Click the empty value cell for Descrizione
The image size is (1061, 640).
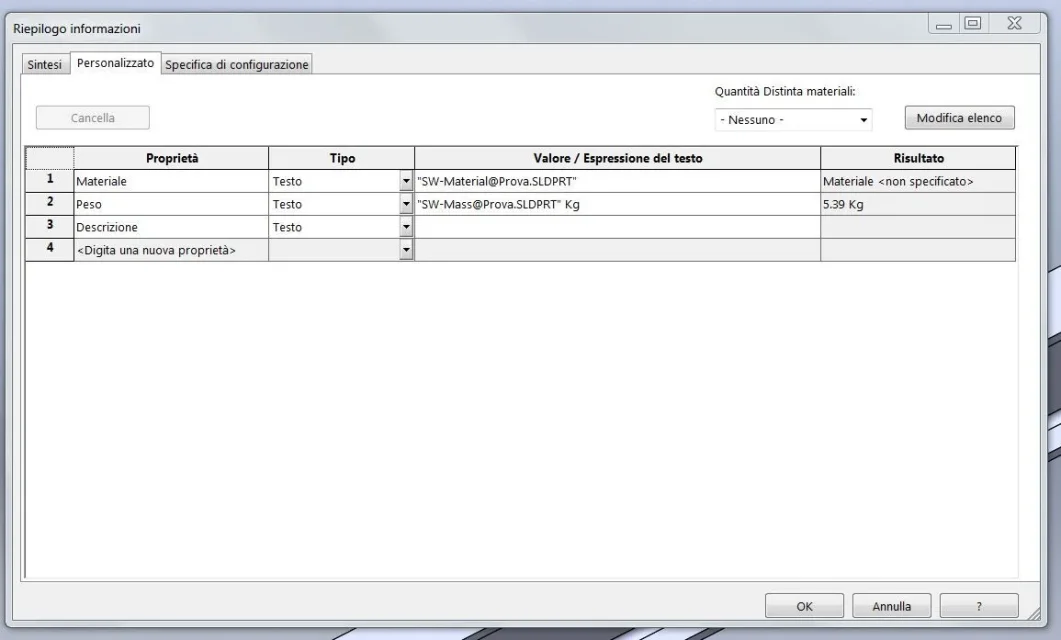point(617,227)
